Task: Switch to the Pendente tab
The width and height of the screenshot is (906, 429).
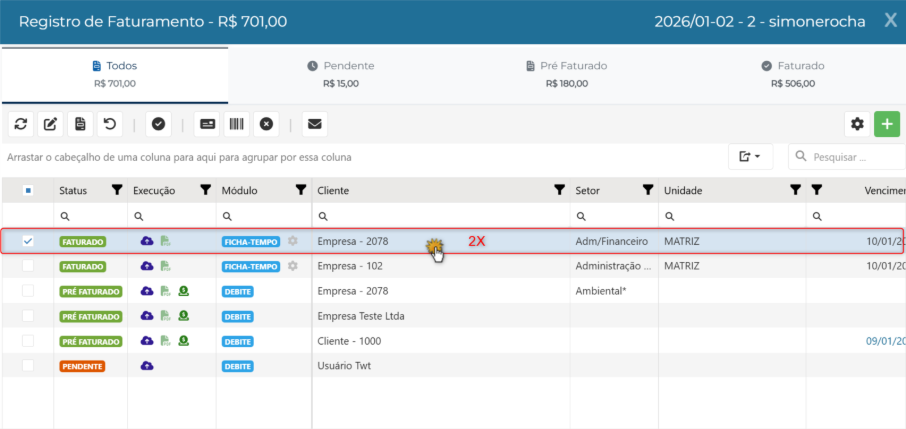Action: point(340,75)
